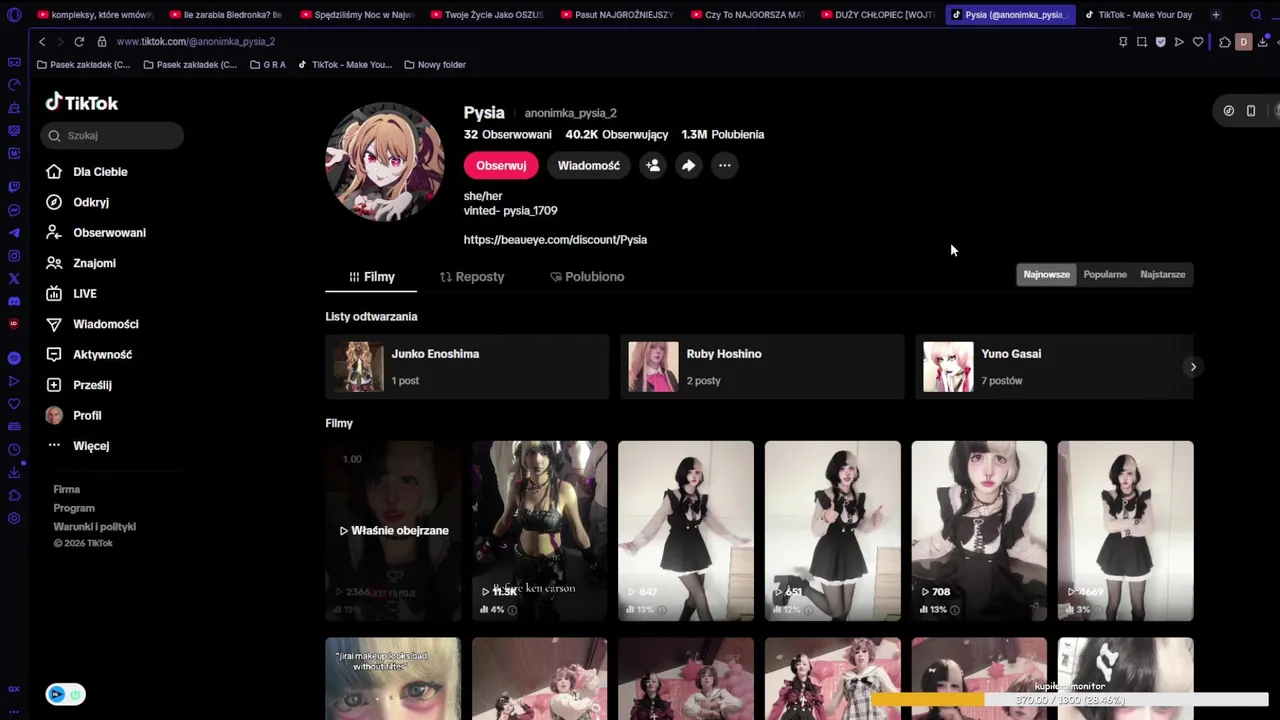Switch to the Reposty tab
This screenshot has height=720, width=1280.
472,277
